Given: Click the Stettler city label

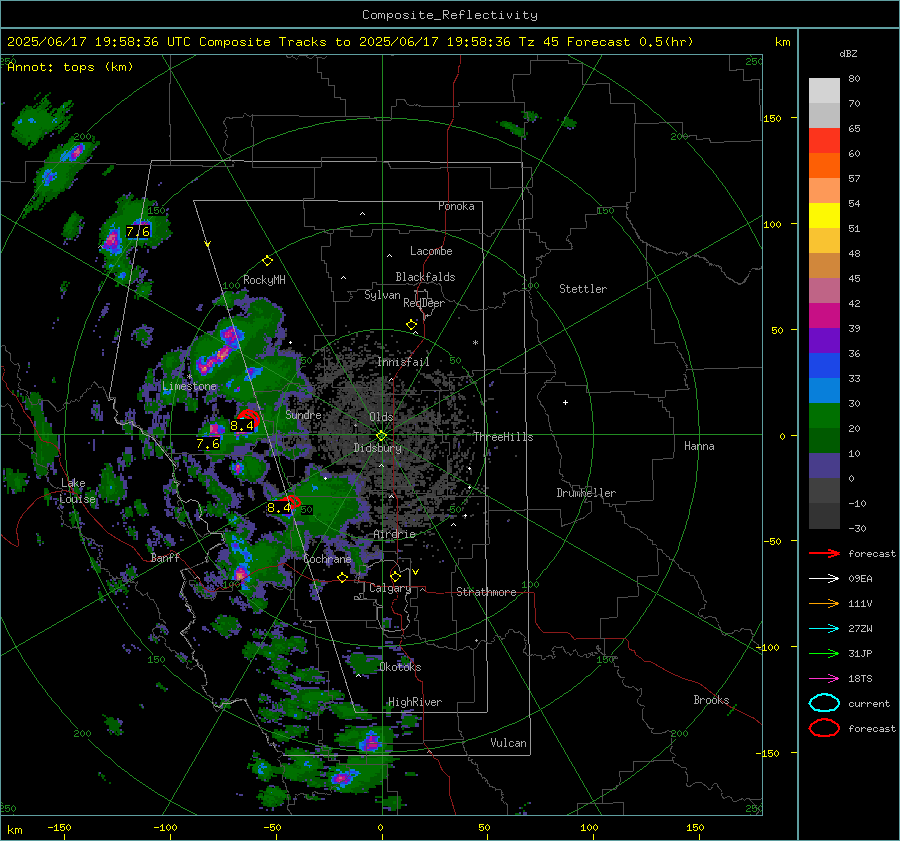Looking at the screenshot, I should click(583, 289).
